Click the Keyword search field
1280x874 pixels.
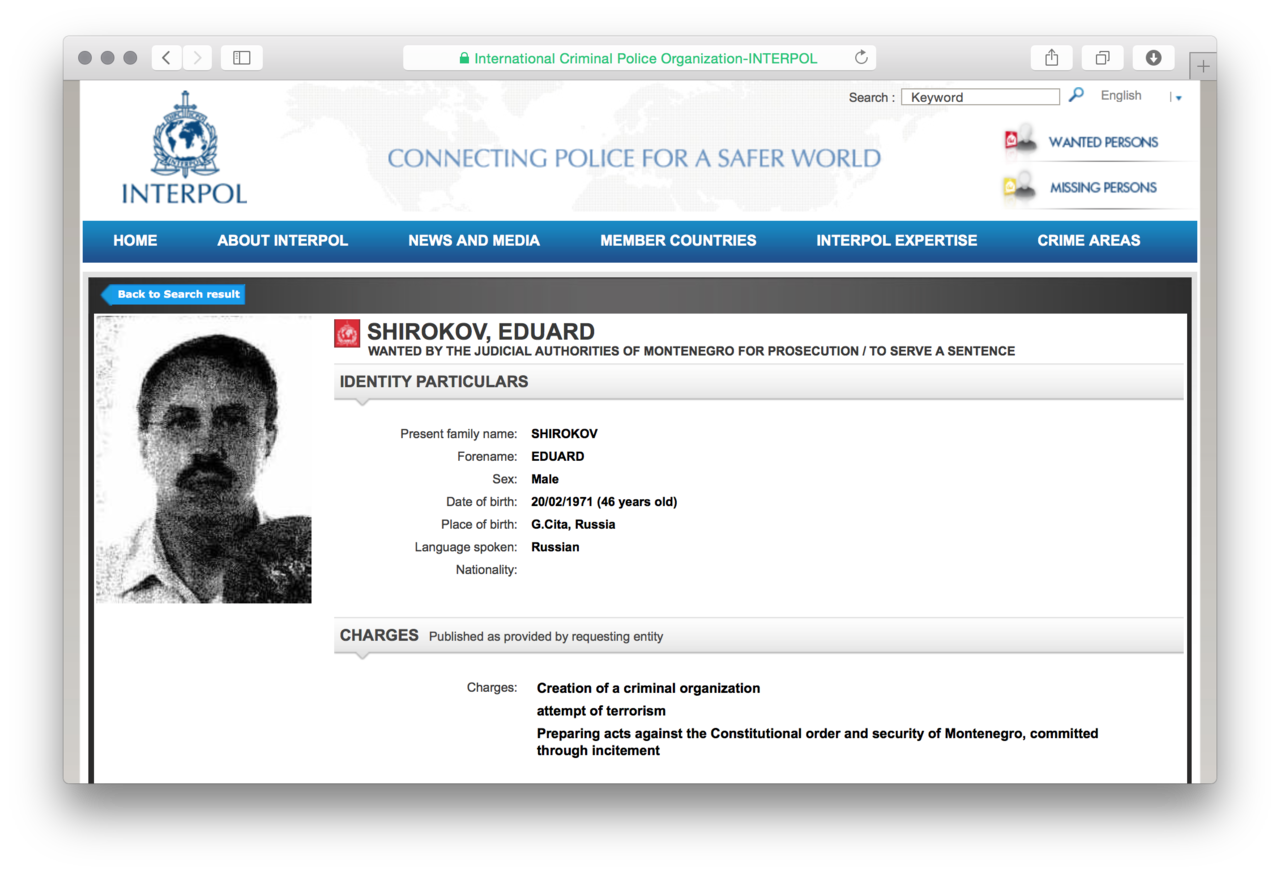[x=980, y=97]
